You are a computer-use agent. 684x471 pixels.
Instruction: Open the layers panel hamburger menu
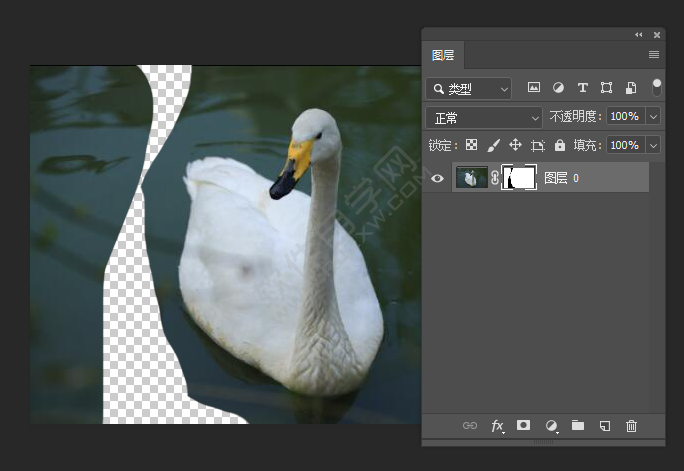654,54
